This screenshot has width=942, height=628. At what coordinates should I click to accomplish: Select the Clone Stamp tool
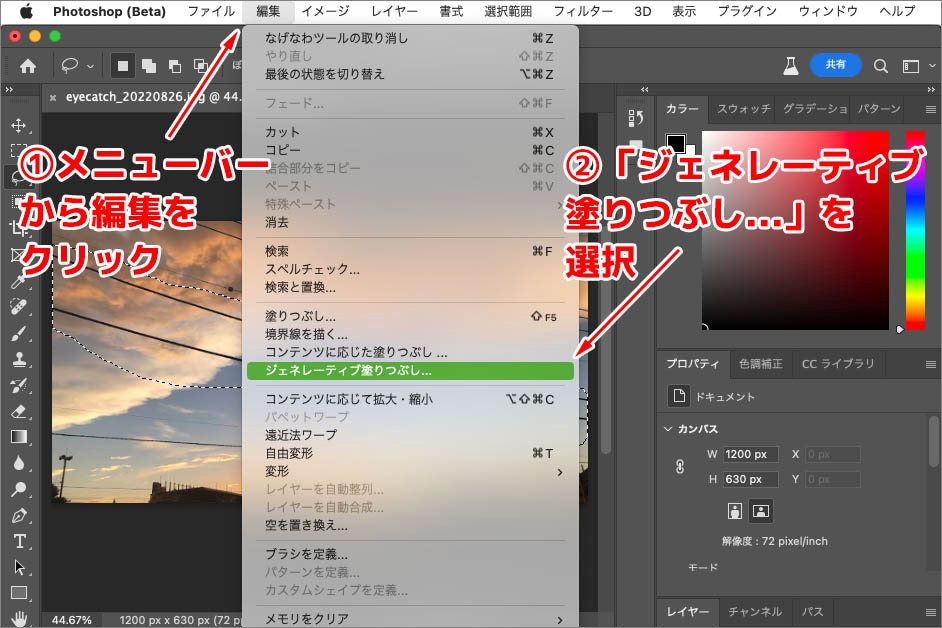(18, 359)
